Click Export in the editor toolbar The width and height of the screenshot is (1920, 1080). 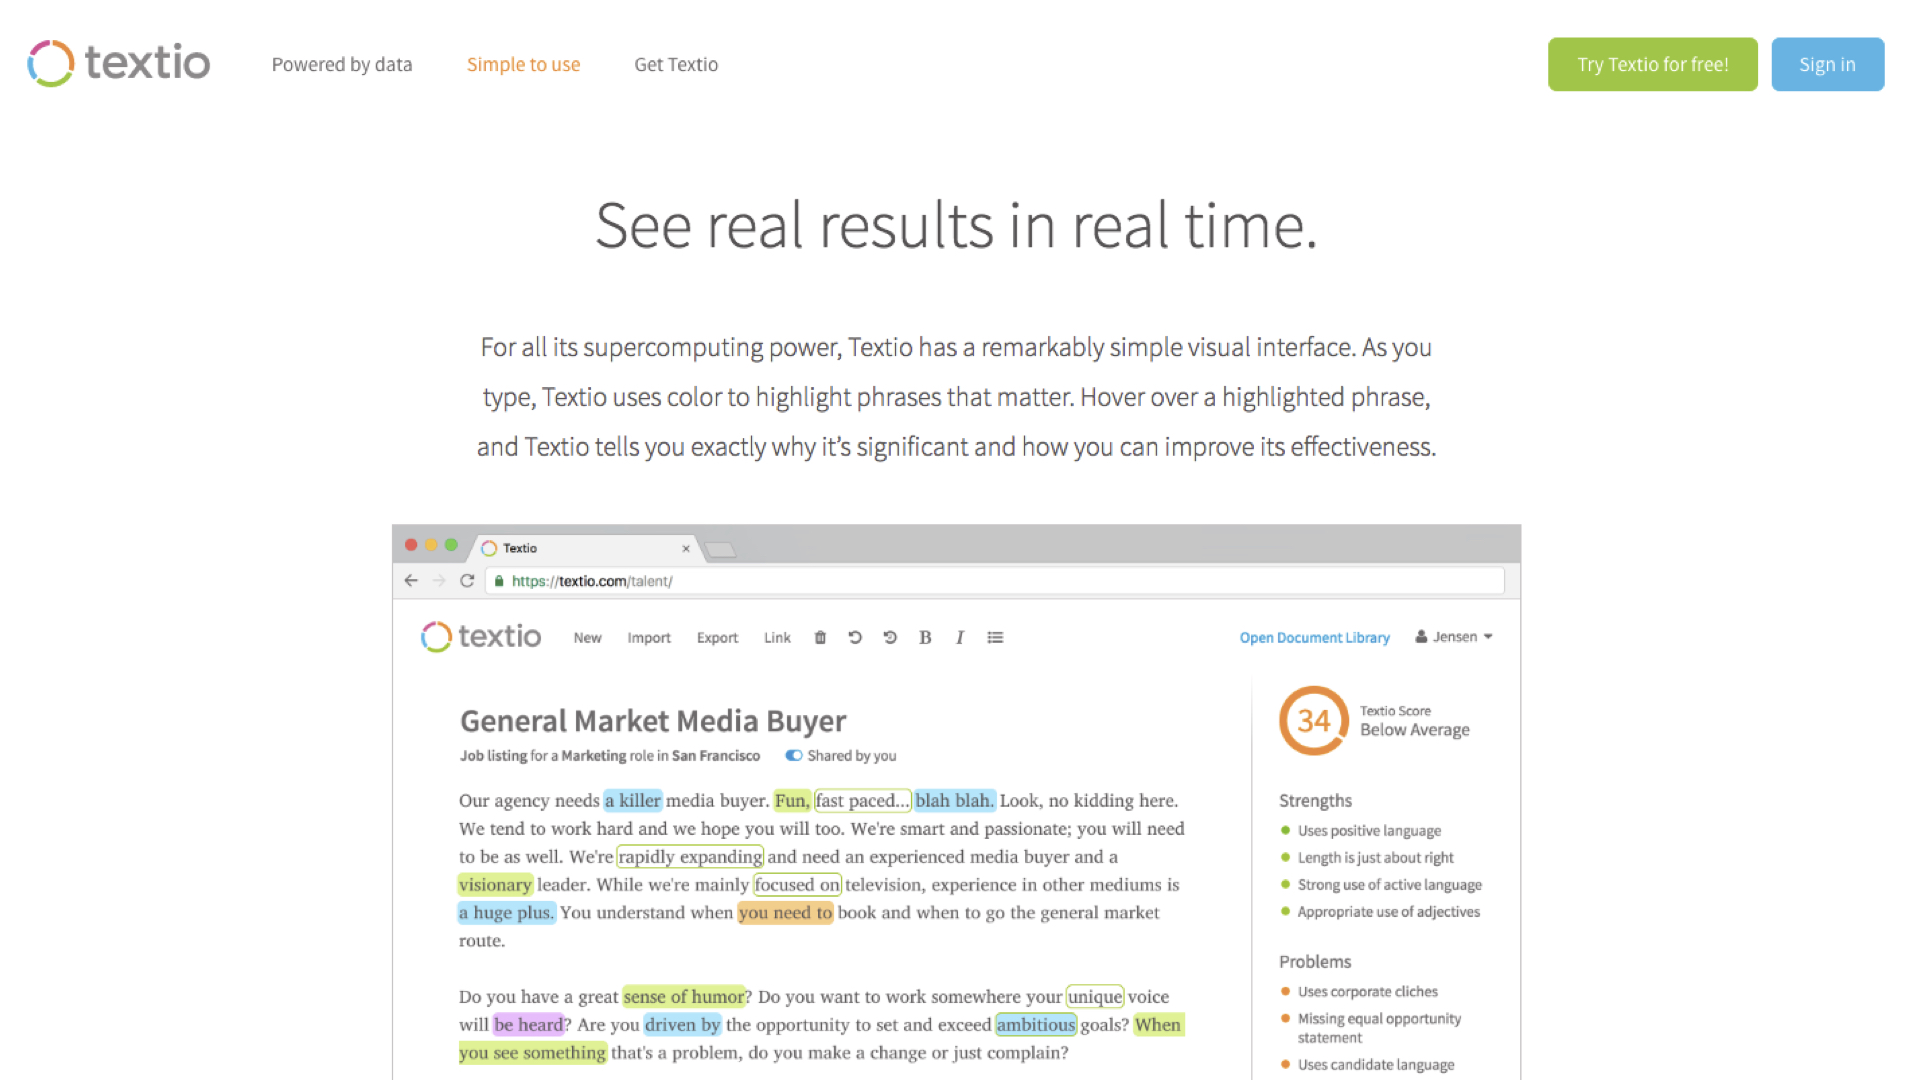point(717,637)
